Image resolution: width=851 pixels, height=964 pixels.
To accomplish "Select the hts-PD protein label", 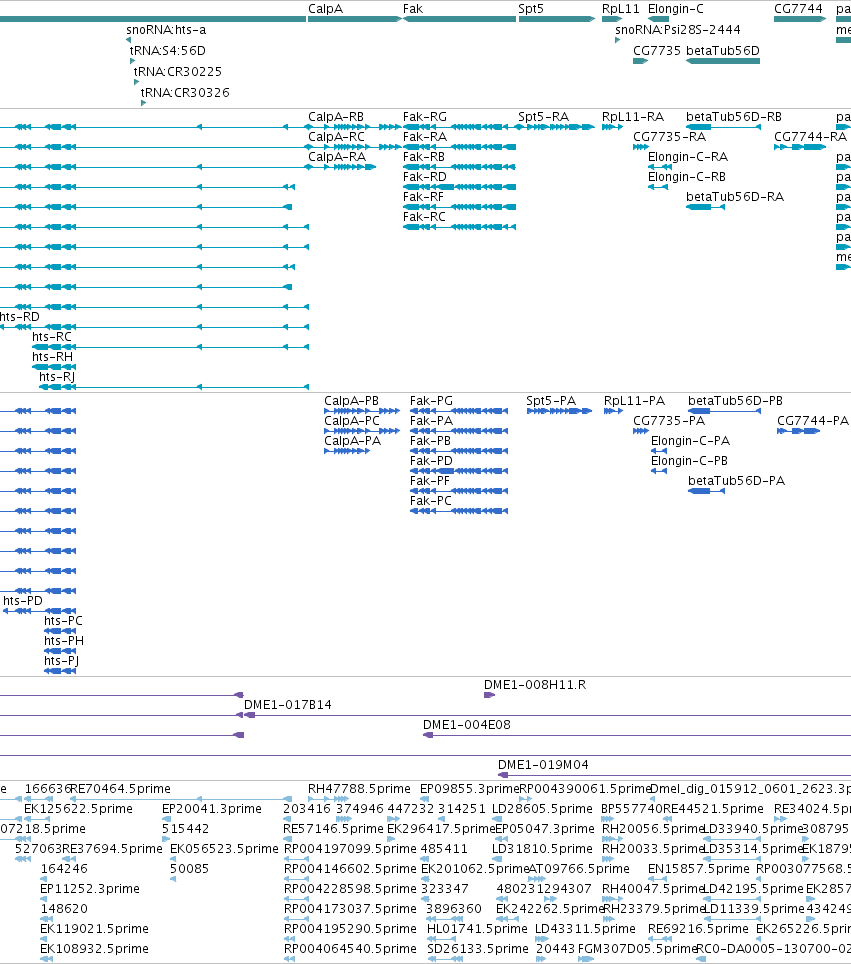I will 23,601.
